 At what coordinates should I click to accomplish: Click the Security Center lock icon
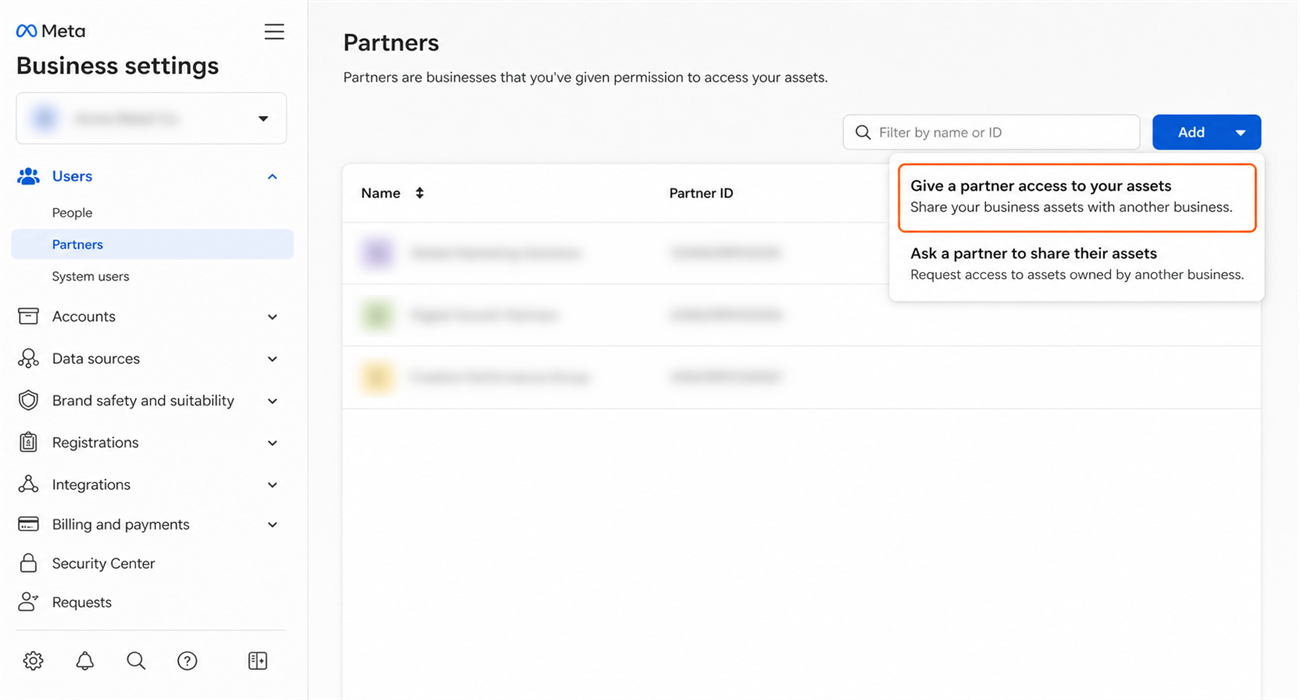coord(29,563)
